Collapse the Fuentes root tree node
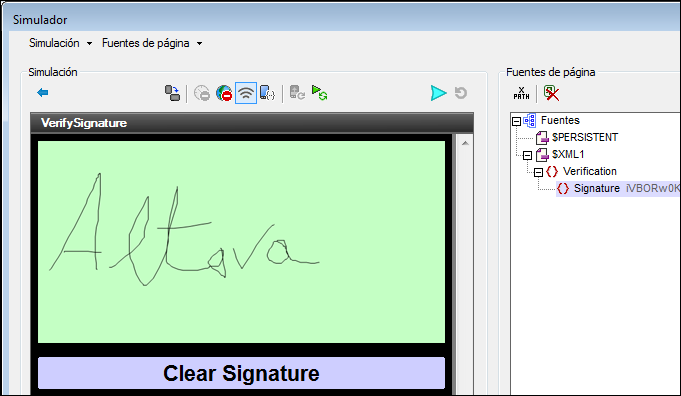Image resolution: width=681 pixels, height=396 pixels. coord(516,121)
